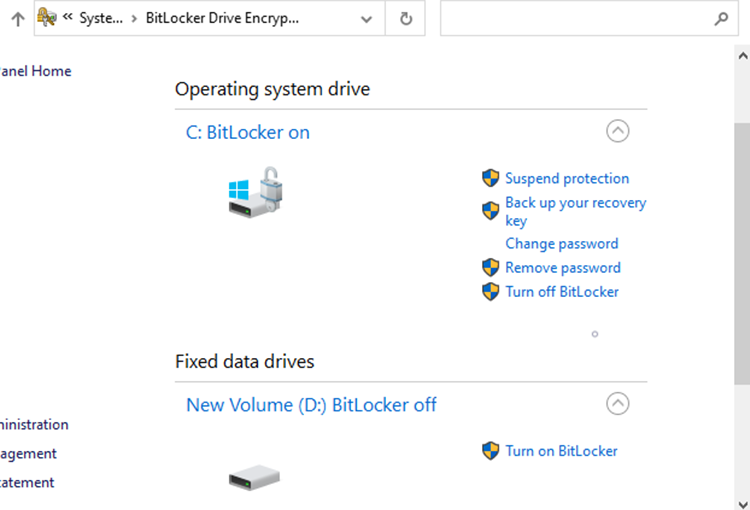This screenshot has width=750, height=510.
Task: Refresh the Control Panel page
Action: click(x=405, y=18)
